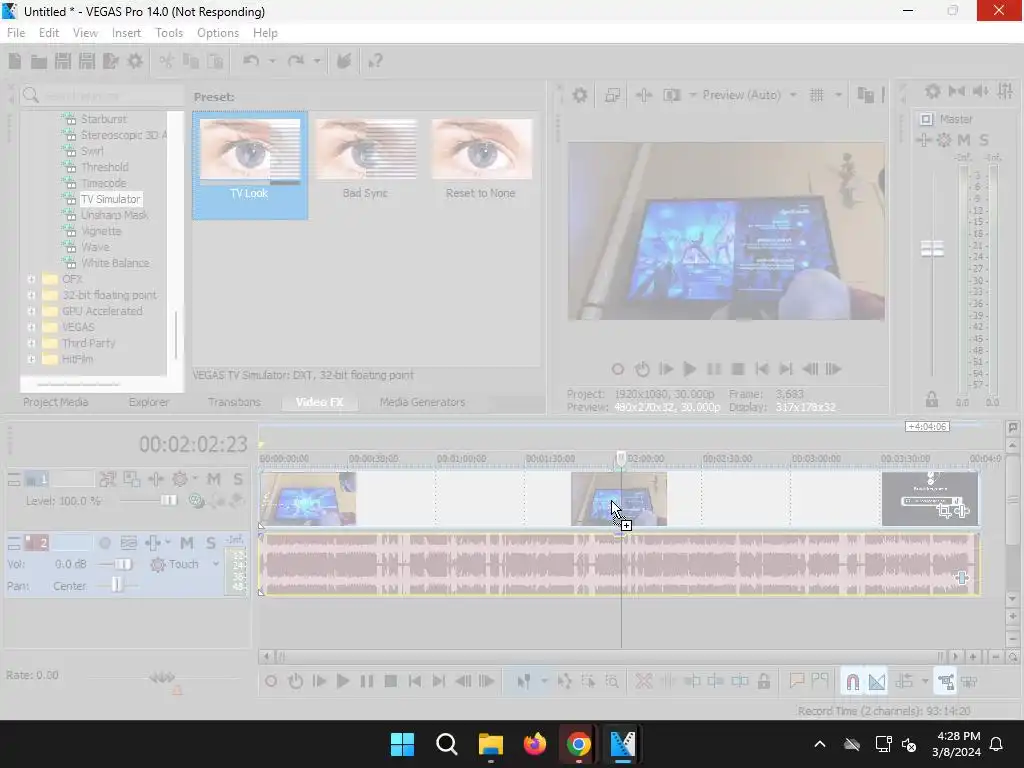Adjust the audio track Pan slider
Image resolution: width=1024 pixels, height=768 pixels.
[x=117, y=585]
